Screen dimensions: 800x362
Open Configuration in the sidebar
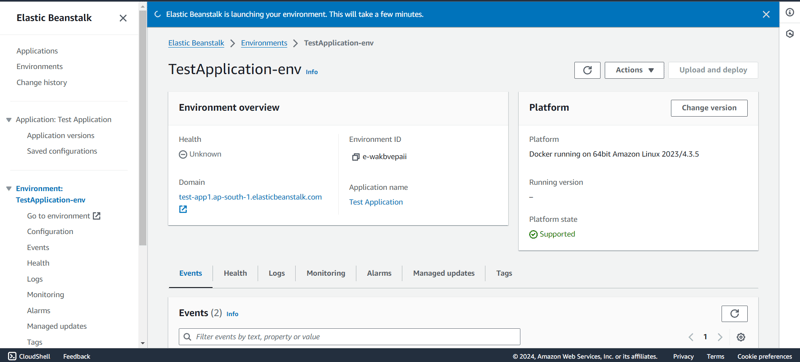coord(50,231)
